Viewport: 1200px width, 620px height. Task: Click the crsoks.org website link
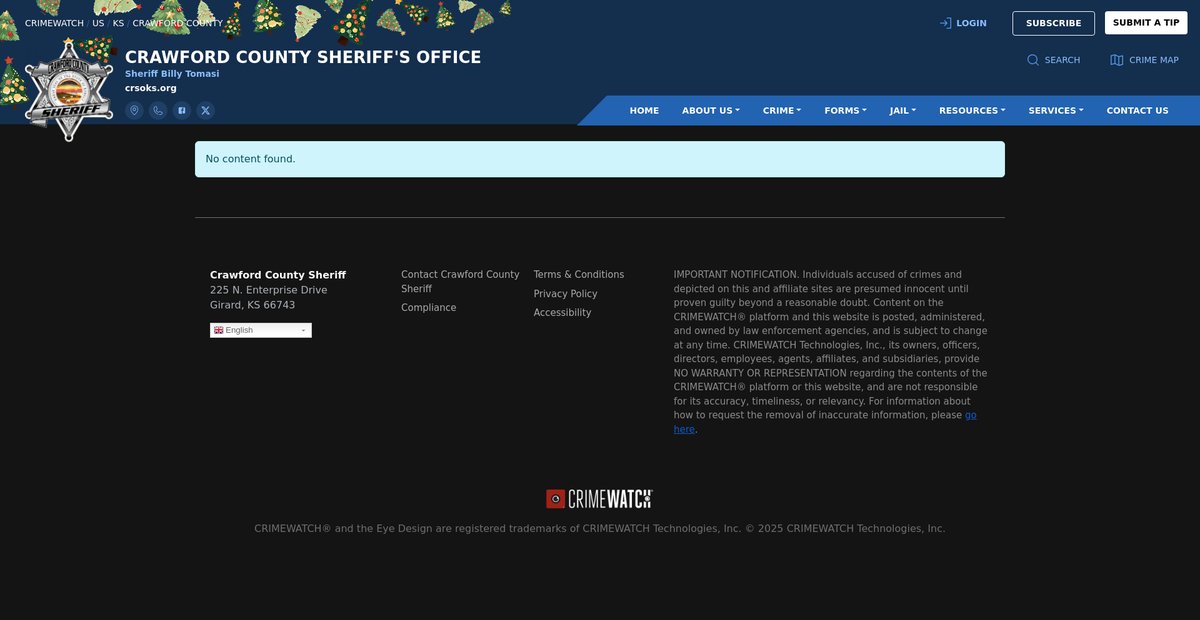tap(151, 88)
